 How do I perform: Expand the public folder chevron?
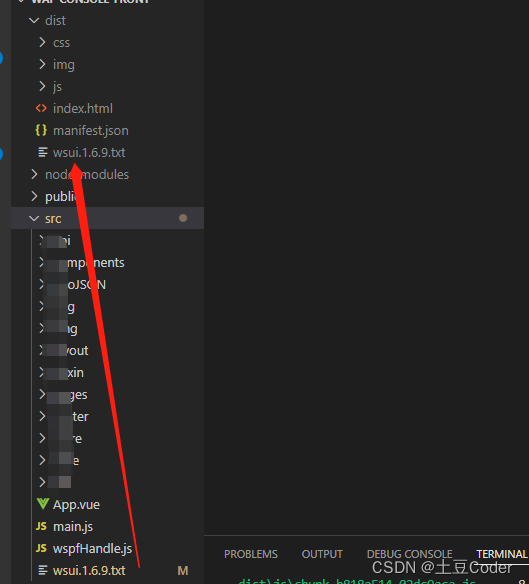click(34, 196)
